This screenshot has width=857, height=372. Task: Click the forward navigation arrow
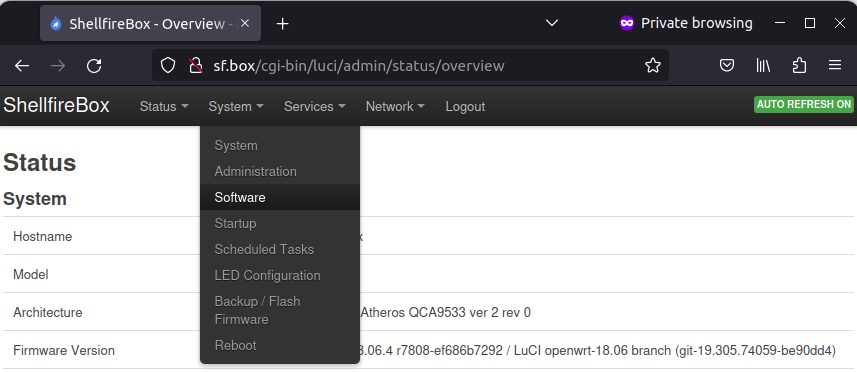point(58,66)
